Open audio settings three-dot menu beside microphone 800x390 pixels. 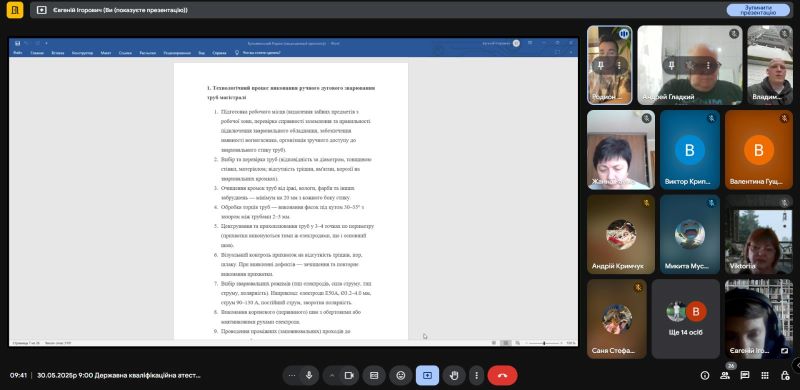pyautogui.click(x=291, y=375)
